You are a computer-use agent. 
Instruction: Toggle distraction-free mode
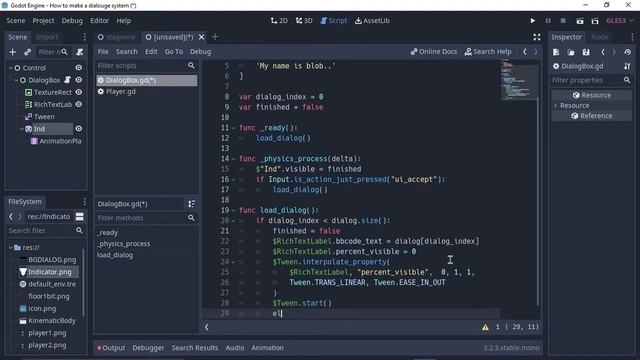click(x=537, y=37)
